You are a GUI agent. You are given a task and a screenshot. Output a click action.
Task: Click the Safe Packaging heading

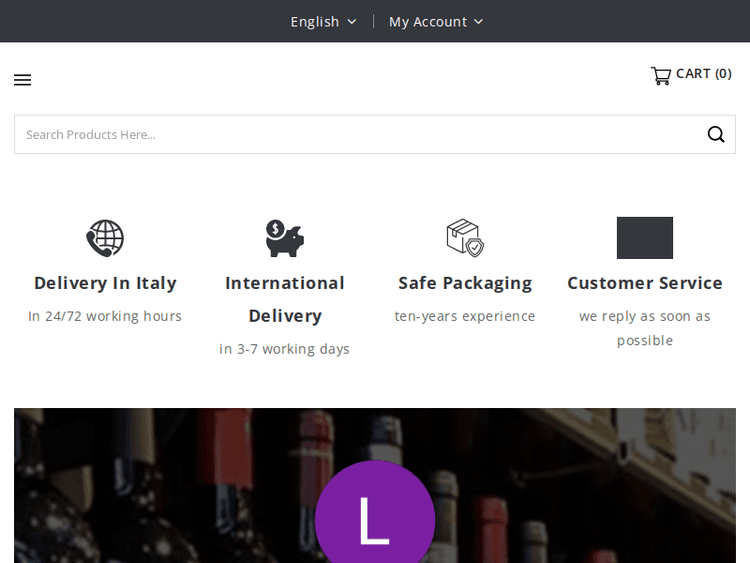[x=465, y=283]
